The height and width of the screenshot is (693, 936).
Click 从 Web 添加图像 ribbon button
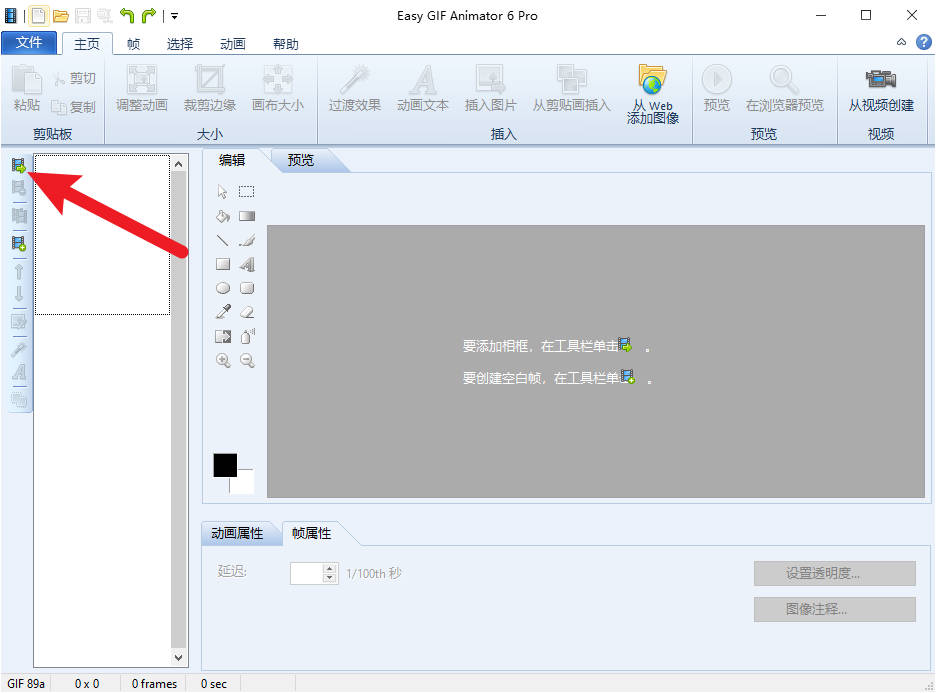coord(652,94)
